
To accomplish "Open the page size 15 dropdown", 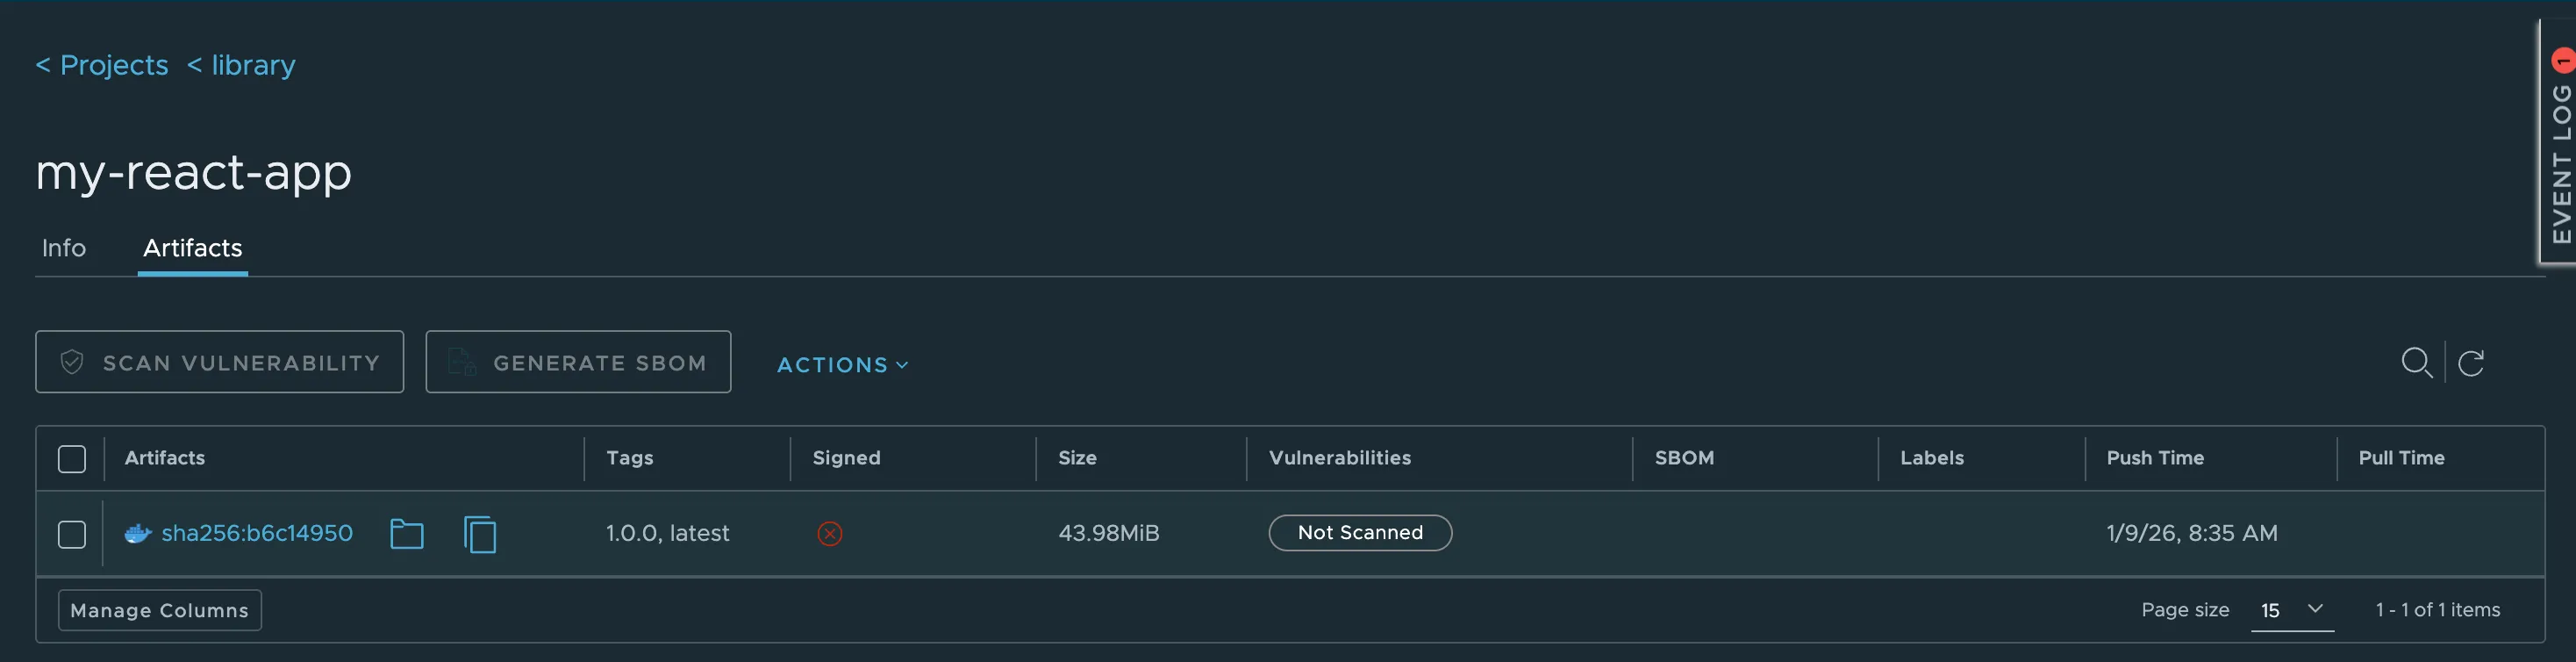I will (2291, 610).
